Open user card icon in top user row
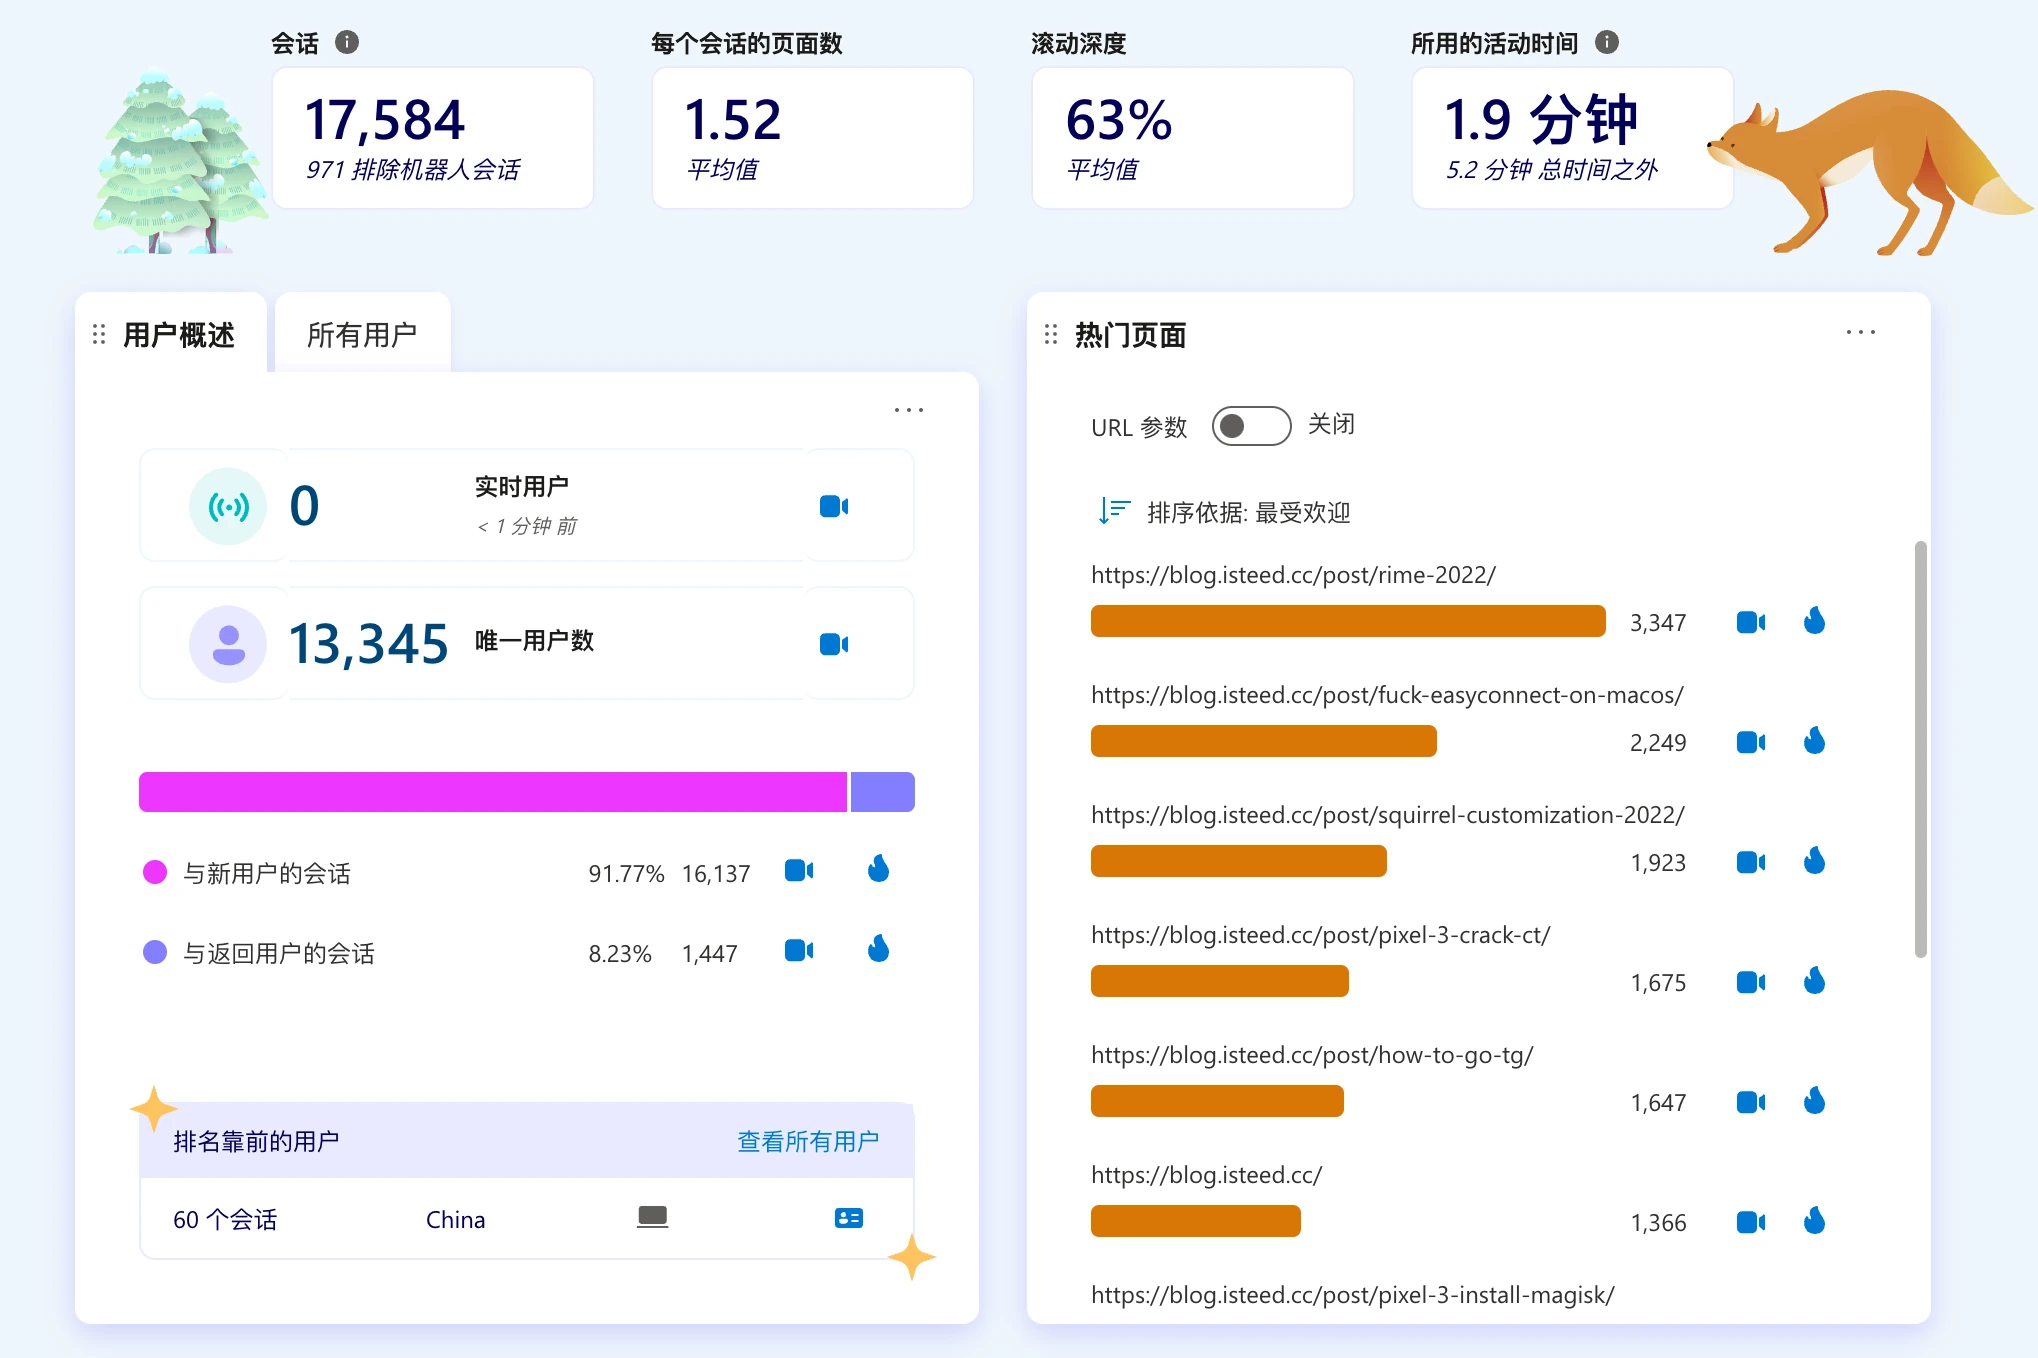 [x=848, y=1218]
